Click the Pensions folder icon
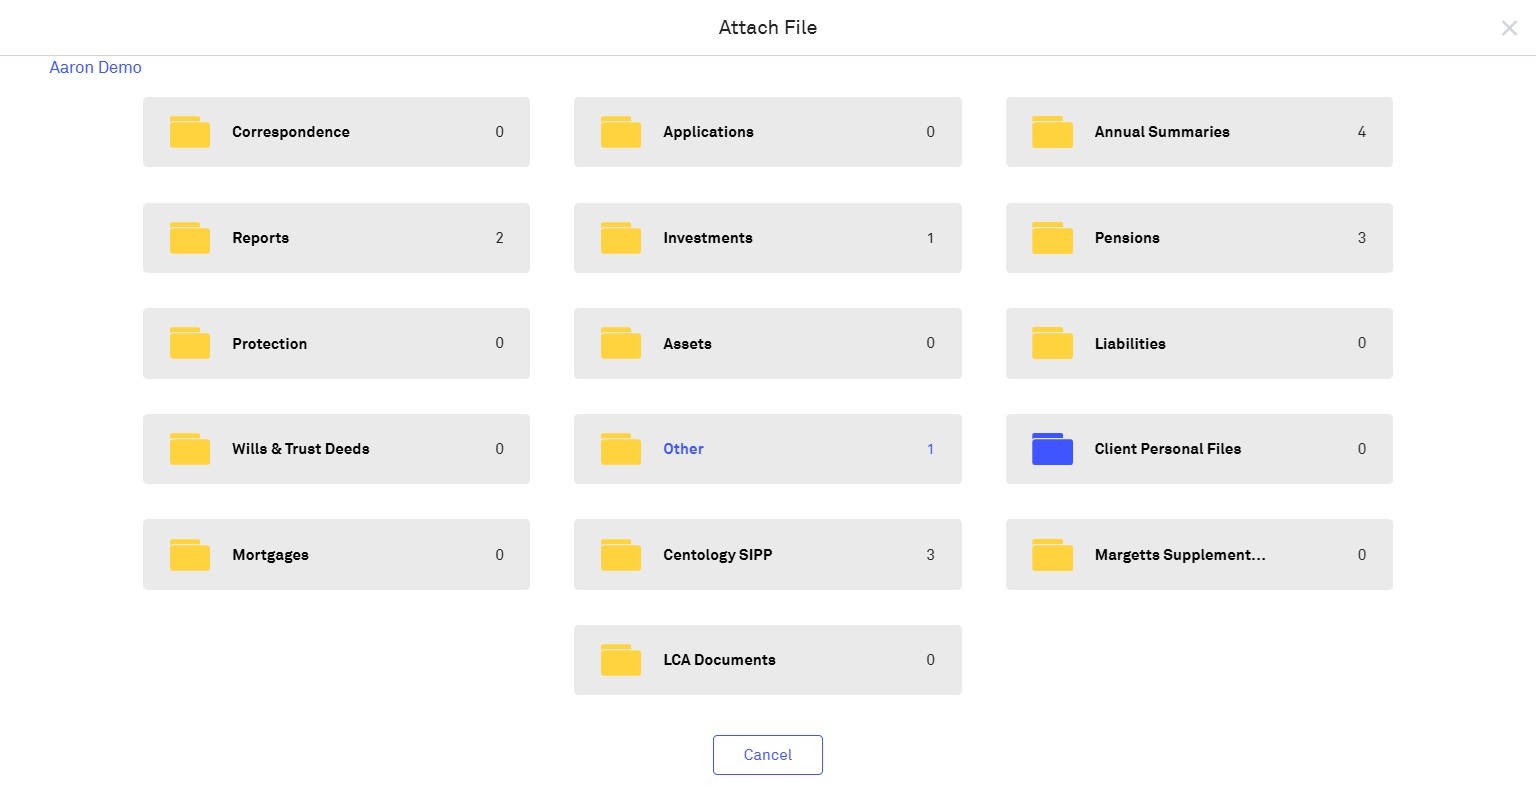This screenshot has height=797, width=1536. click(1052, 238)
